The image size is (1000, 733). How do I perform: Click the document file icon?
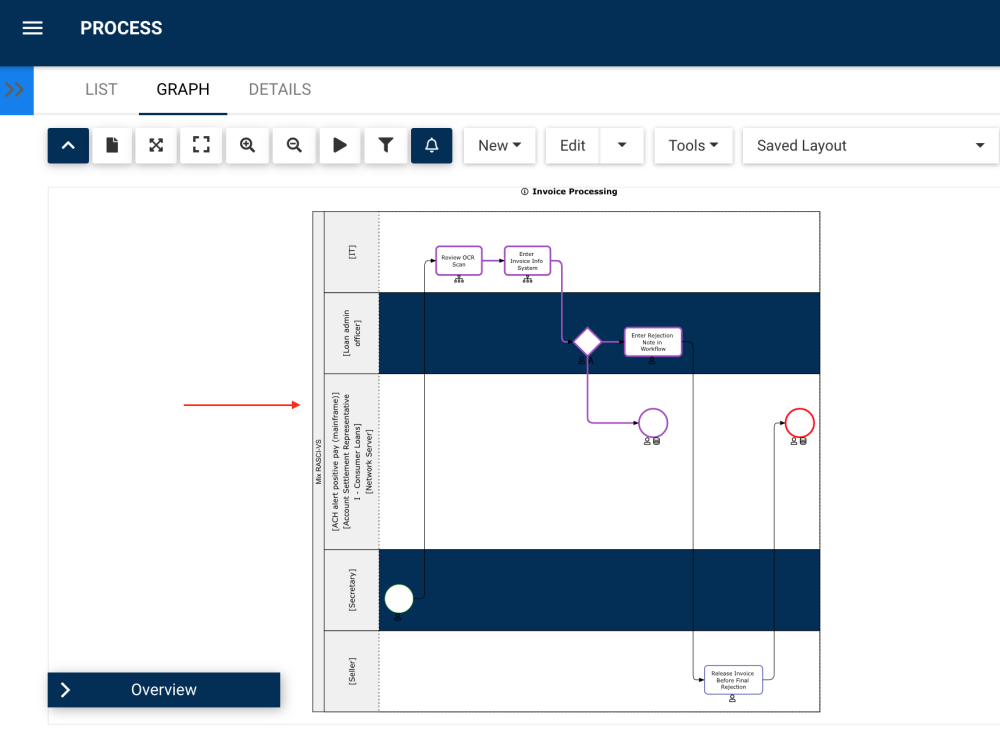click(112, 145)
